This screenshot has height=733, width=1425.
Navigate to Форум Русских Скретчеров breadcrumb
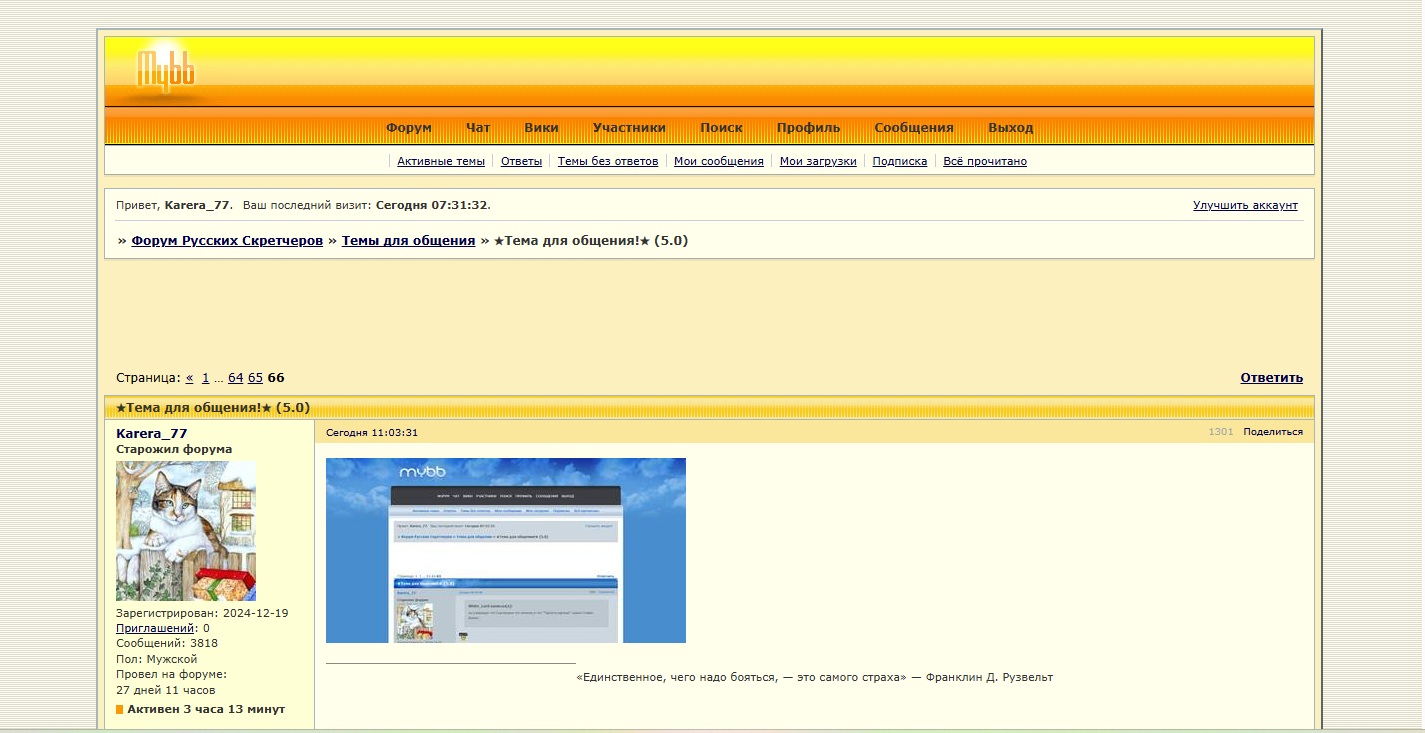coord(227,241)
